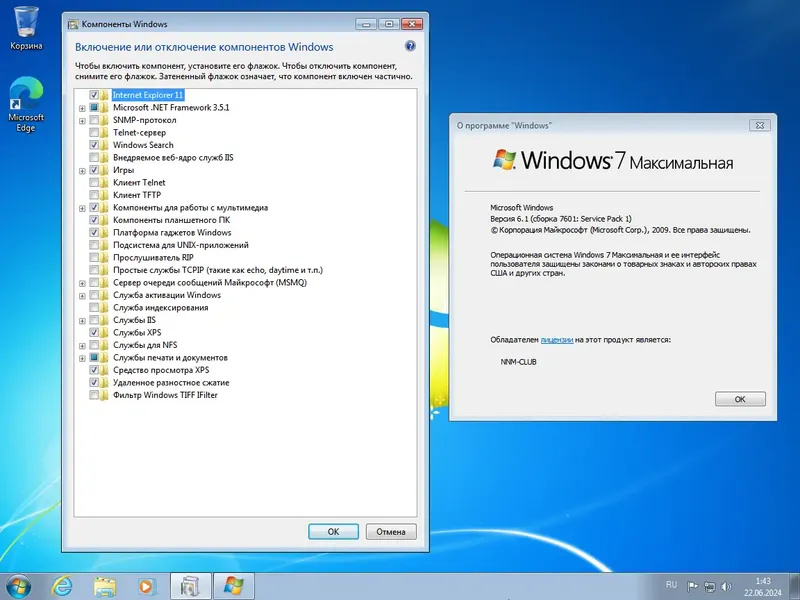The height and width of the screenshot is (600, 800).
Task: Uncheck the Службы XPS checkbox
Action: (x=95, y=332)
